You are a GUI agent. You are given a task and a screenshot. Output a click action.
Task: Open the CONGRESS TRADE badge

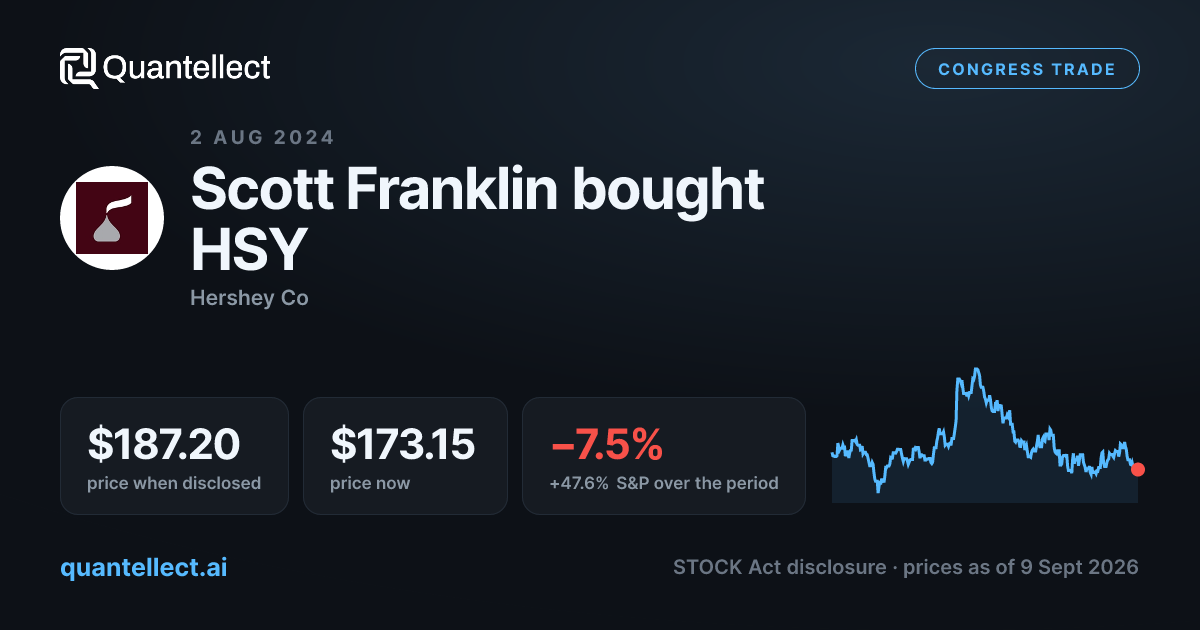(1027, 69)
